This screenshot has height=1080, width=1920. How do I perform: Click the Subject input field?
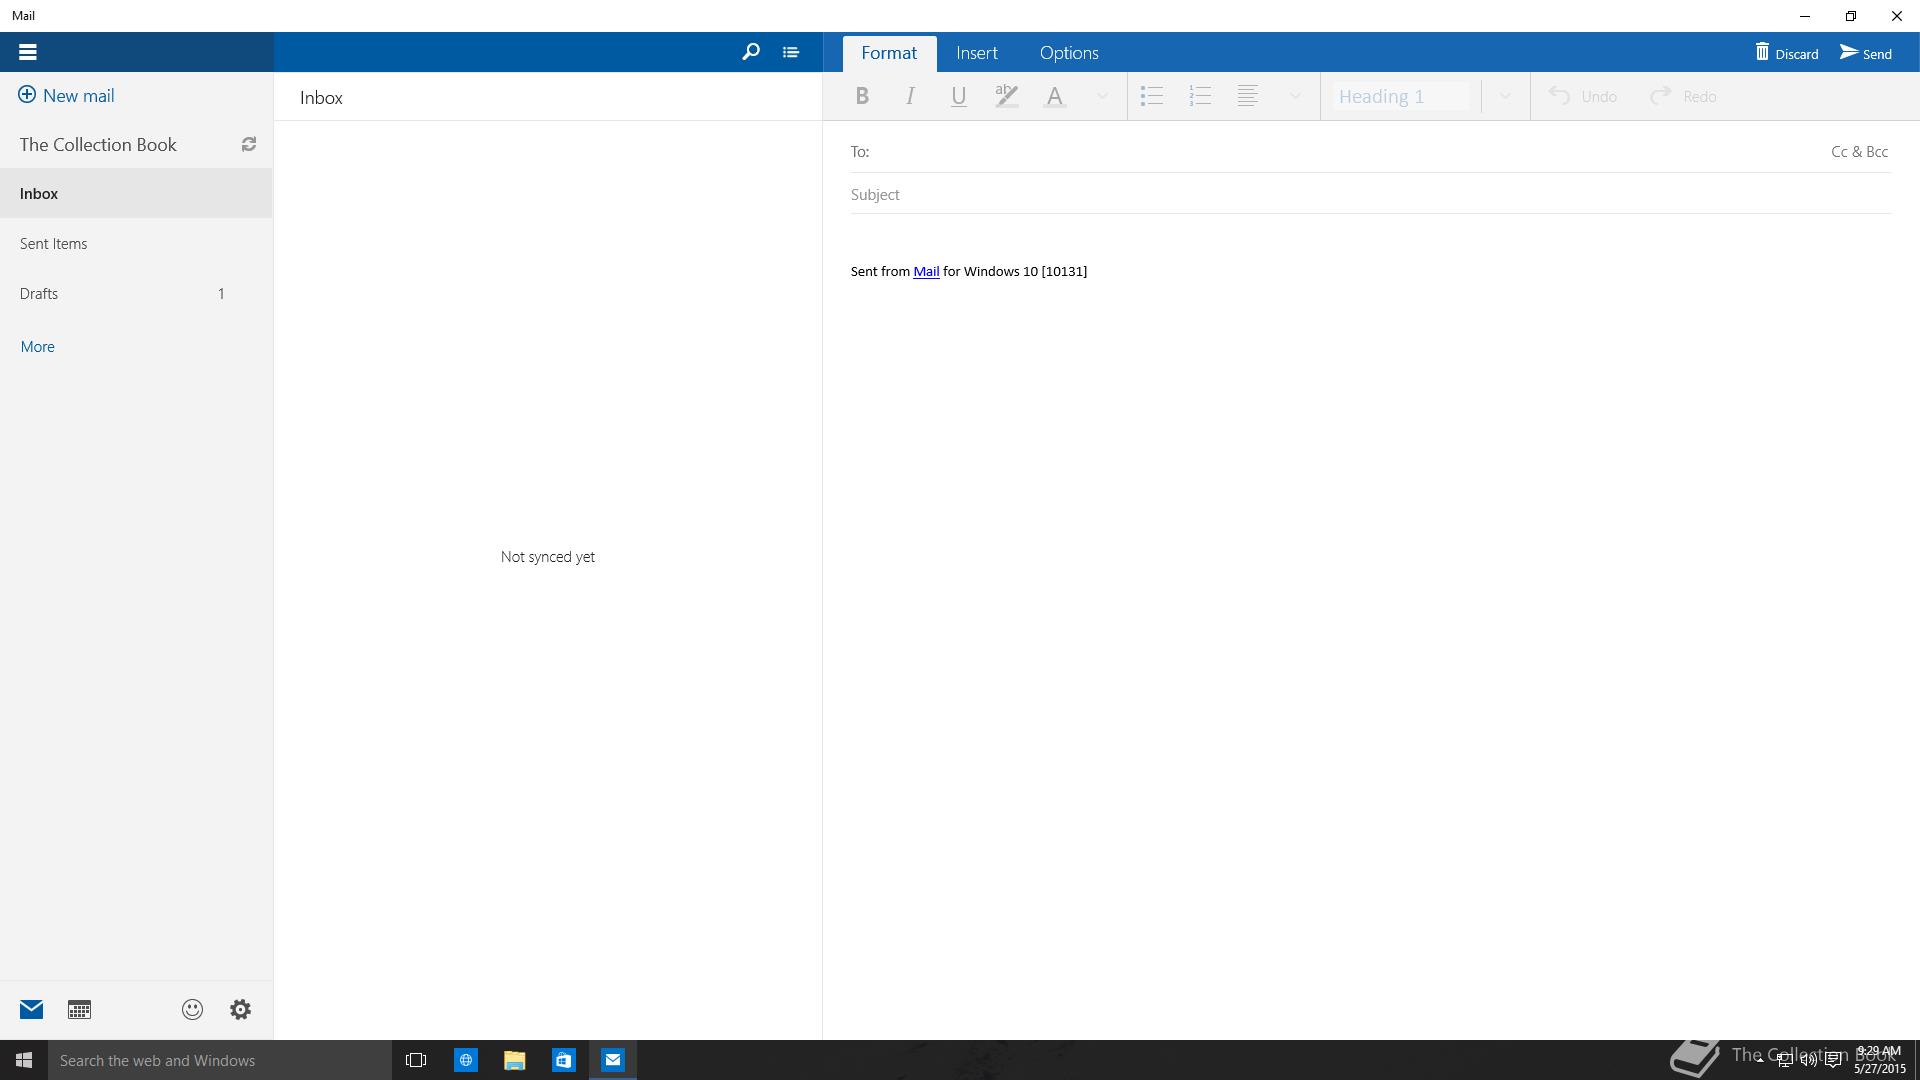pos(1370,195)
